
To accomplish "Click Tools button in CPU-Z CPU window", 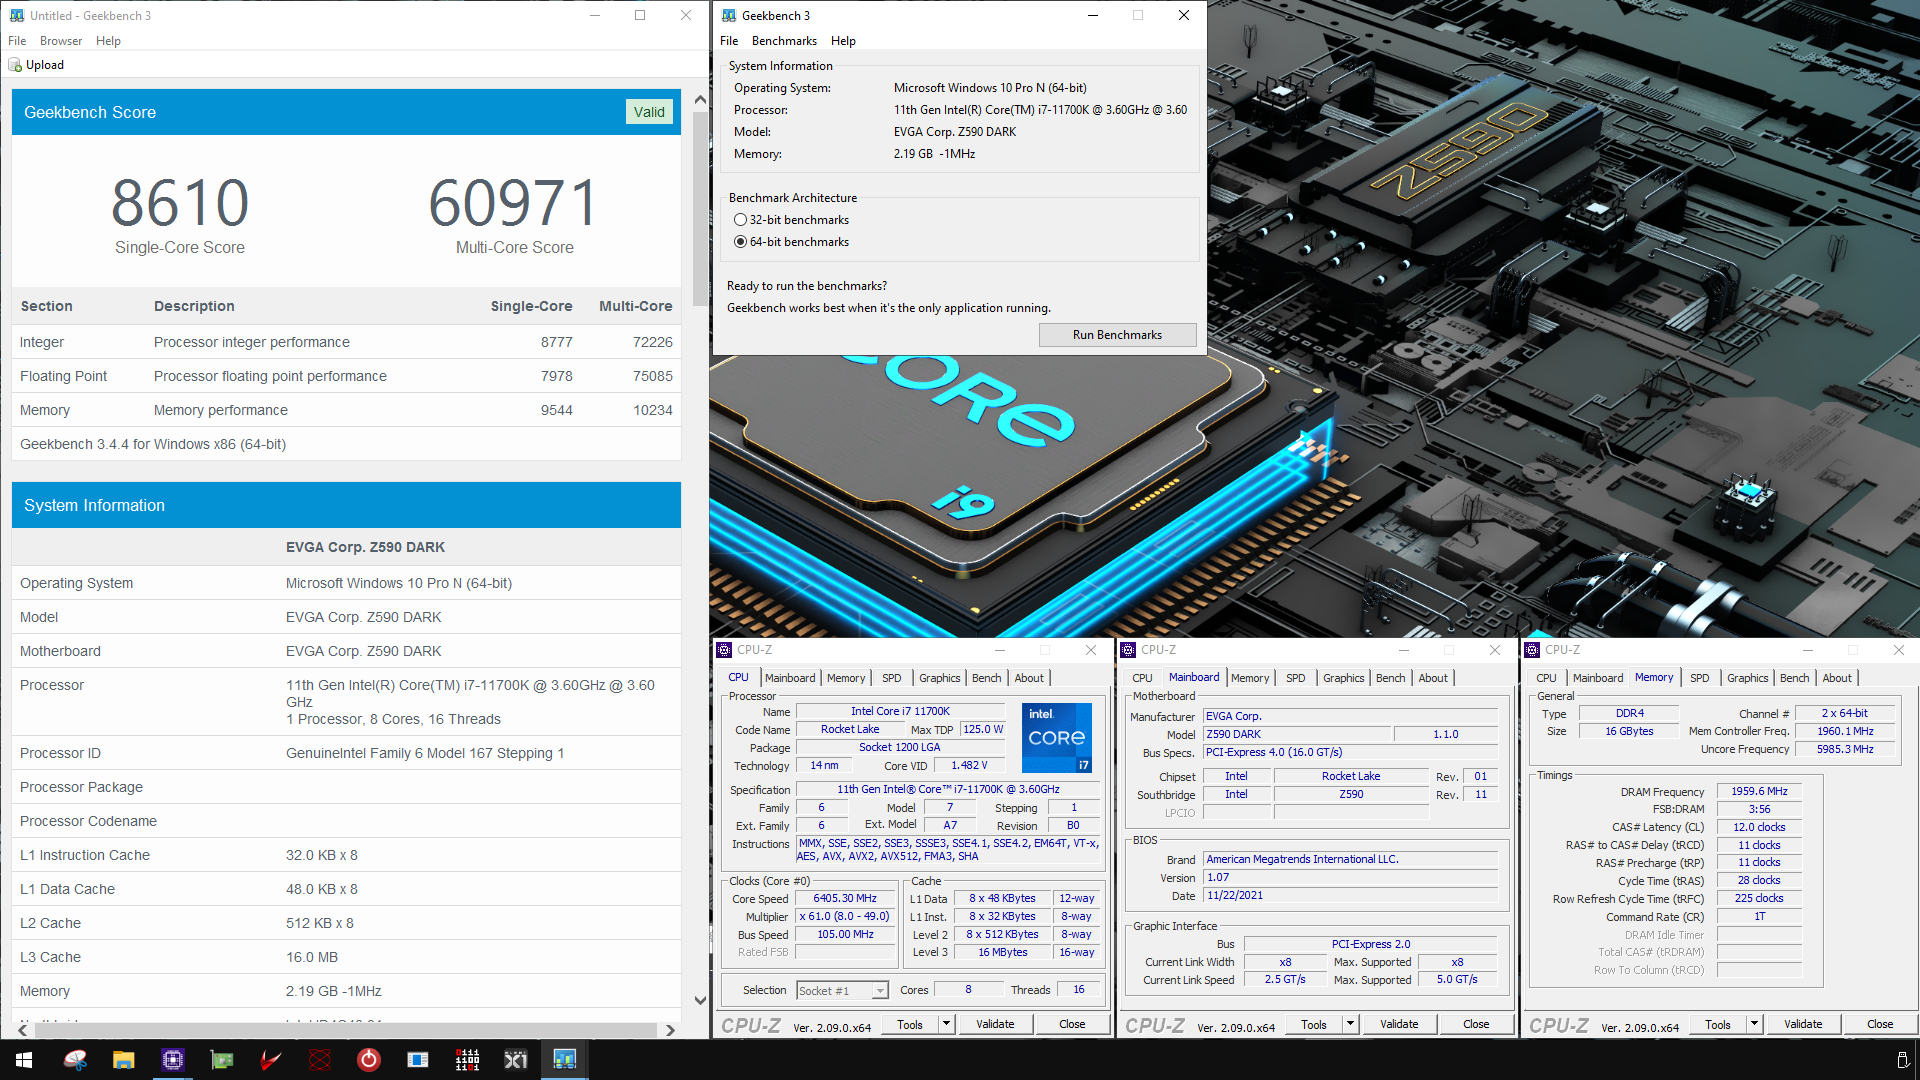I will pos(910,1024).
